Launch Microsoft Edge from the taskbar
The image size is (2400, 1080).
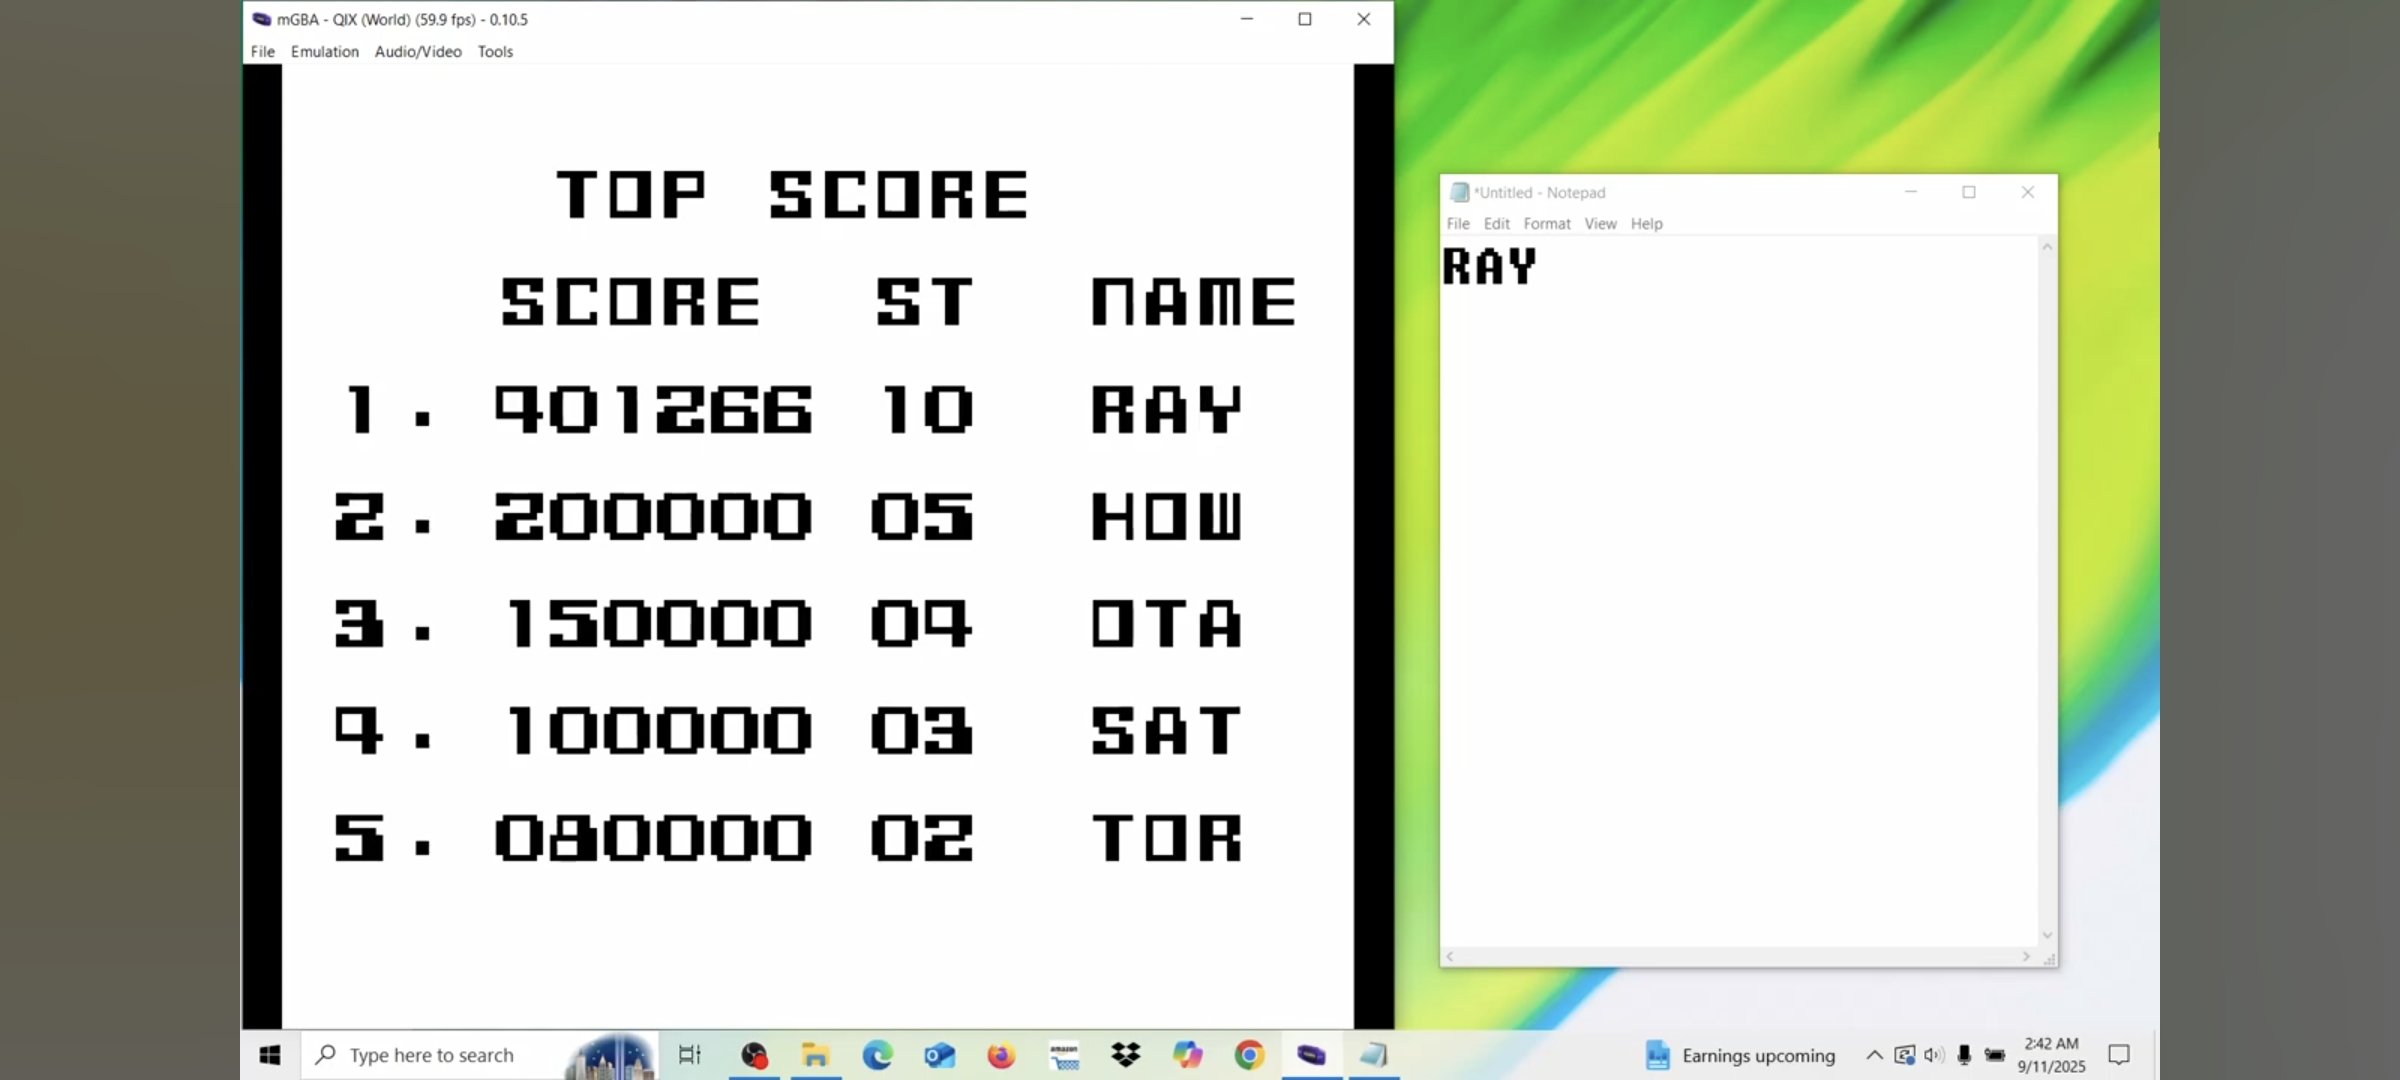point(877,1055)
